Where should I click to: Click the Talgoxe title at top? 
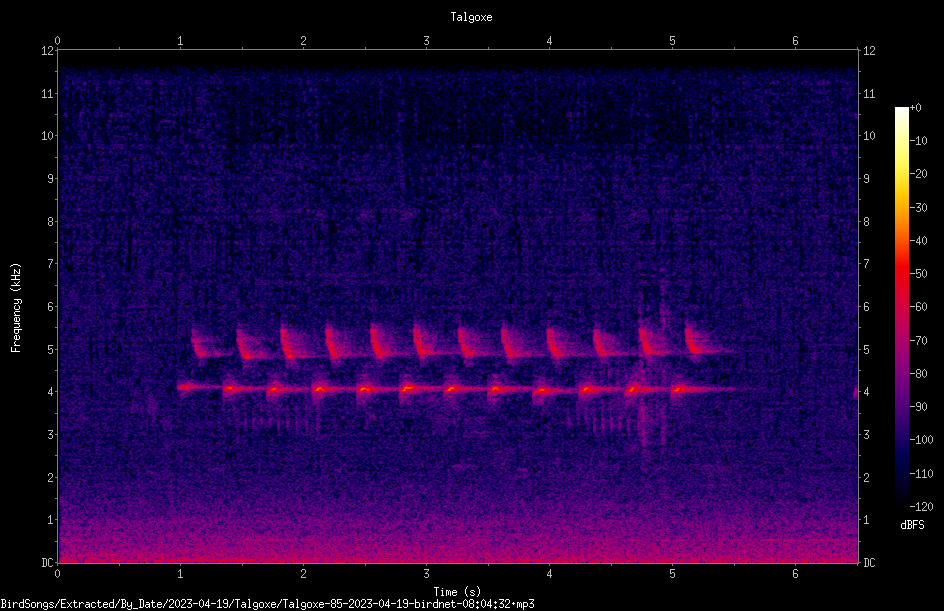coord(471,17)
